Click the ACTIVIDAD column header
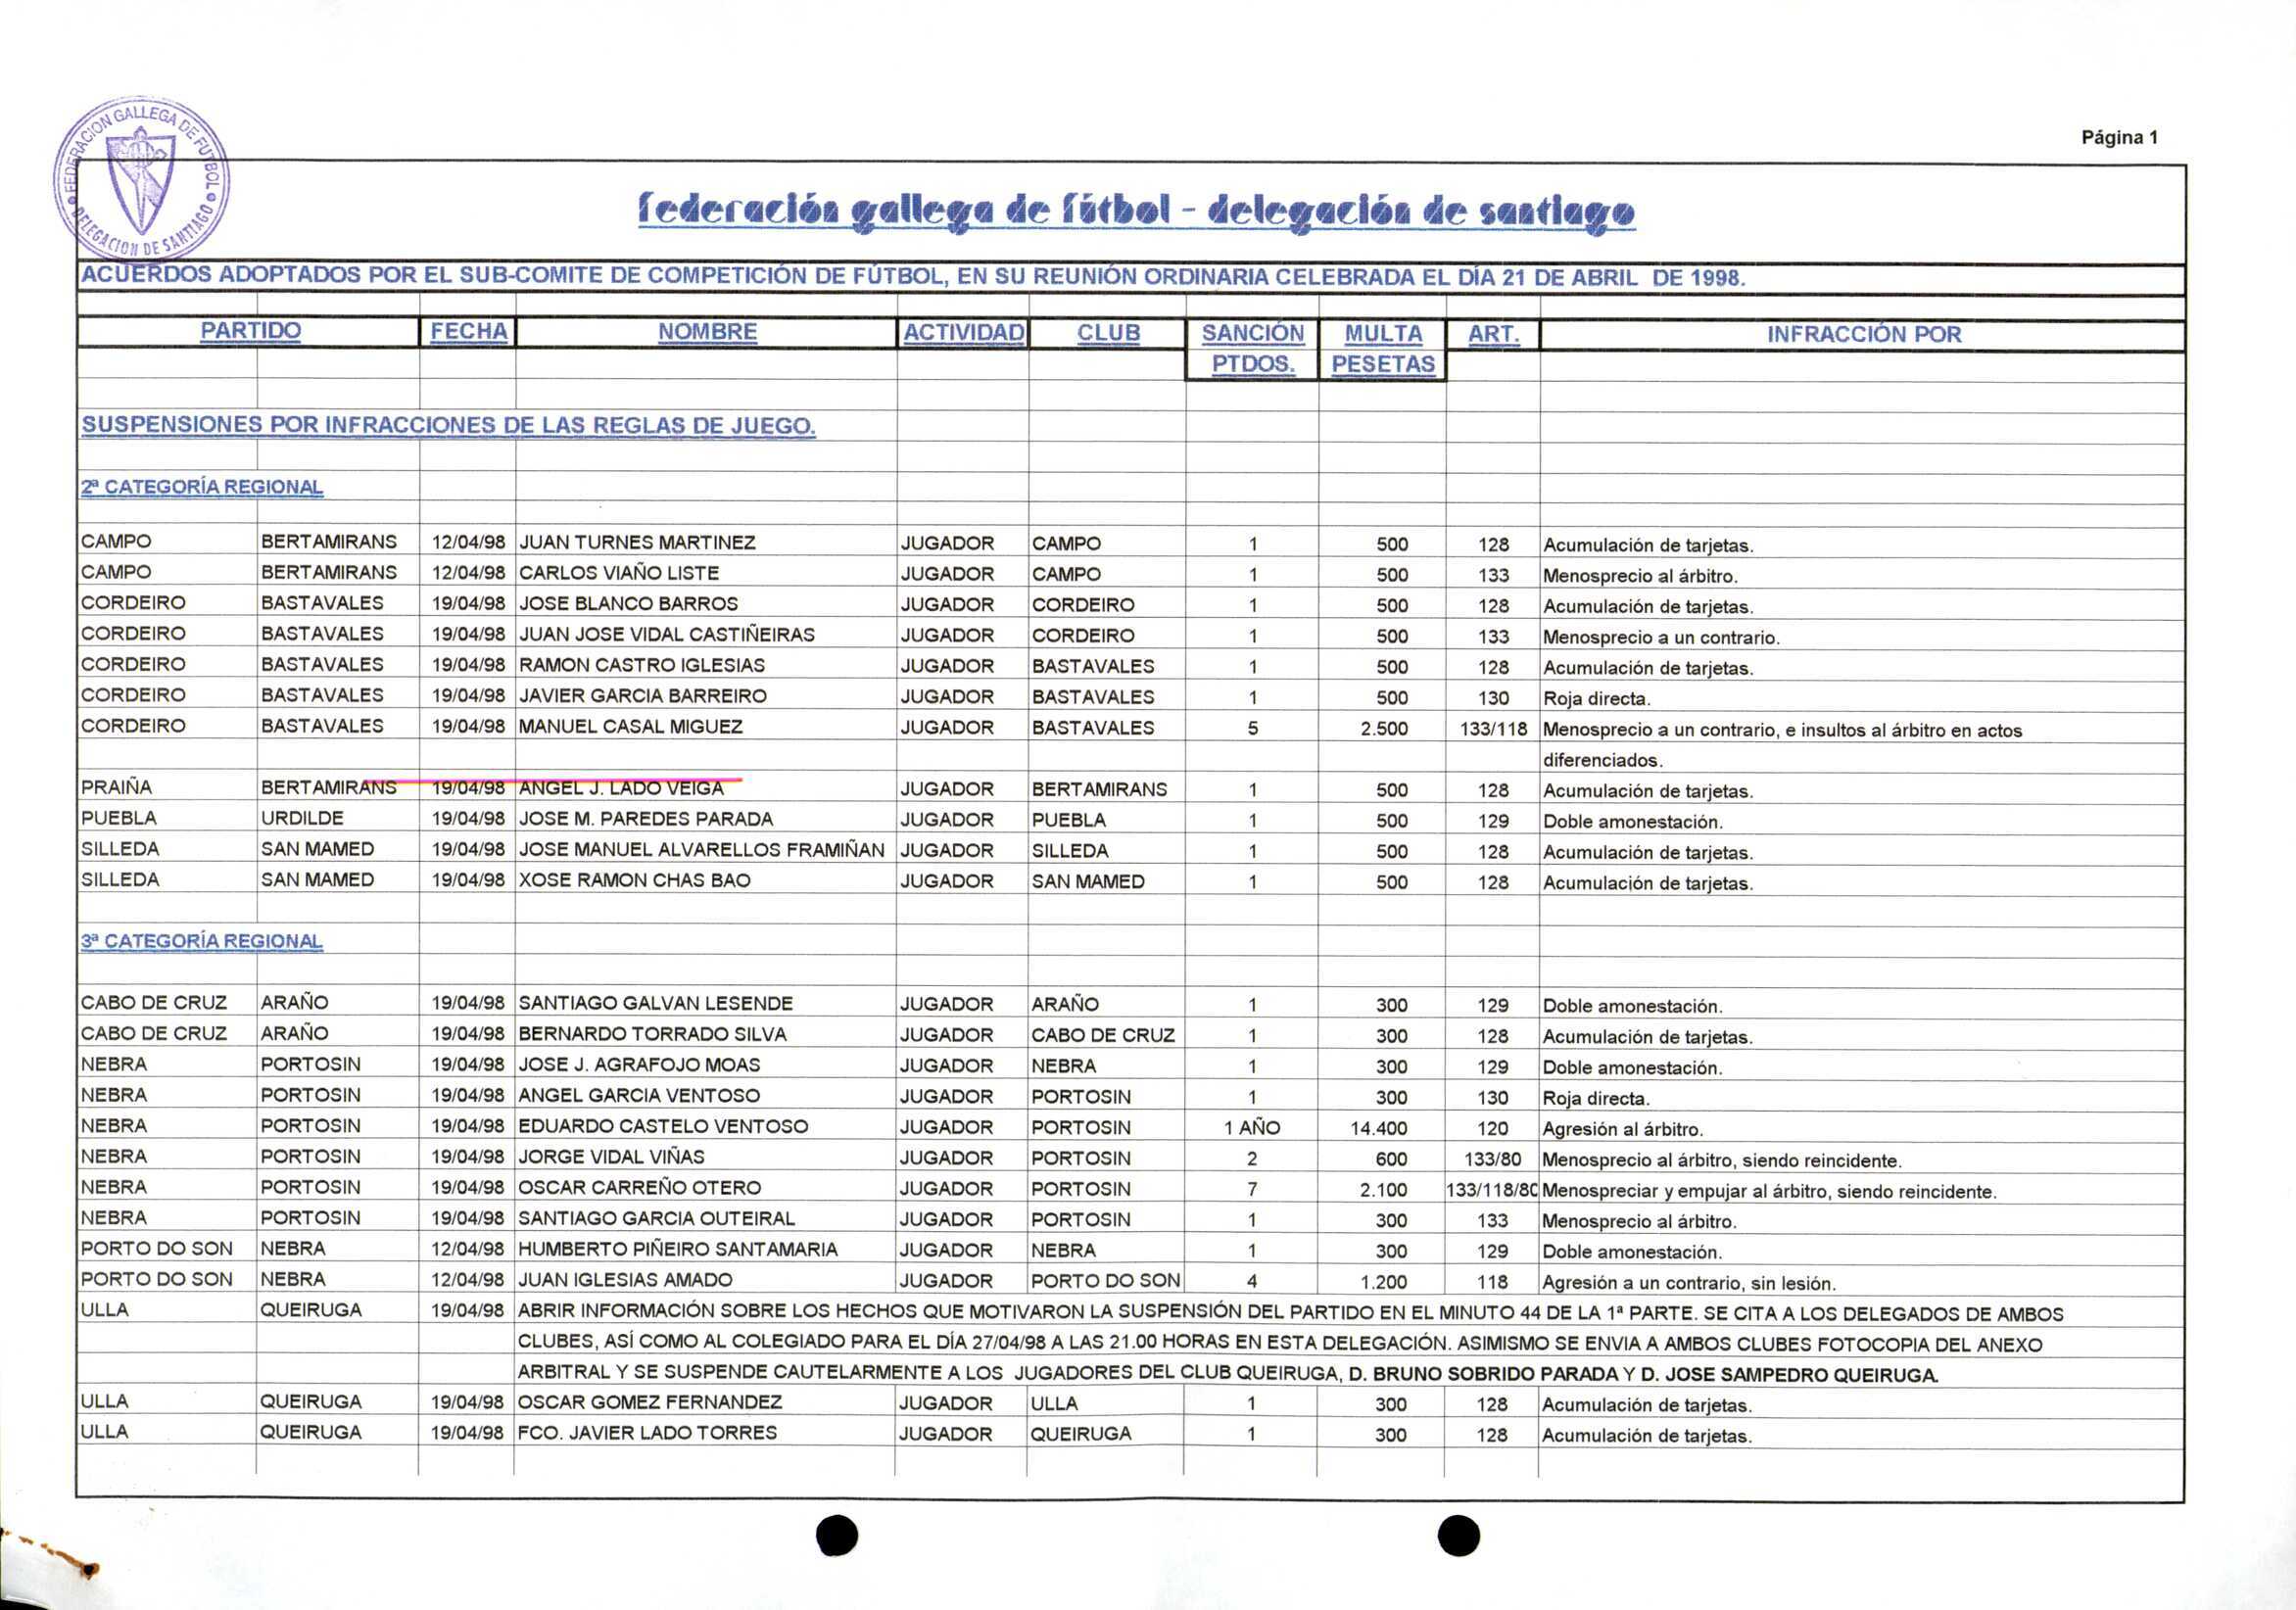This screenshot has height=1610, width=2296. tap(963, 333)
